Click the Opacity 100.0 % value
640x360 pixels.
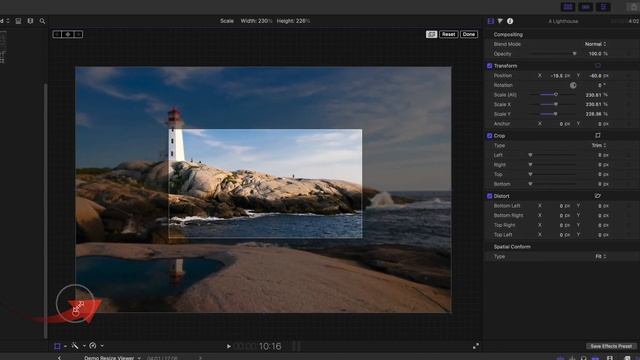(598, 54)
